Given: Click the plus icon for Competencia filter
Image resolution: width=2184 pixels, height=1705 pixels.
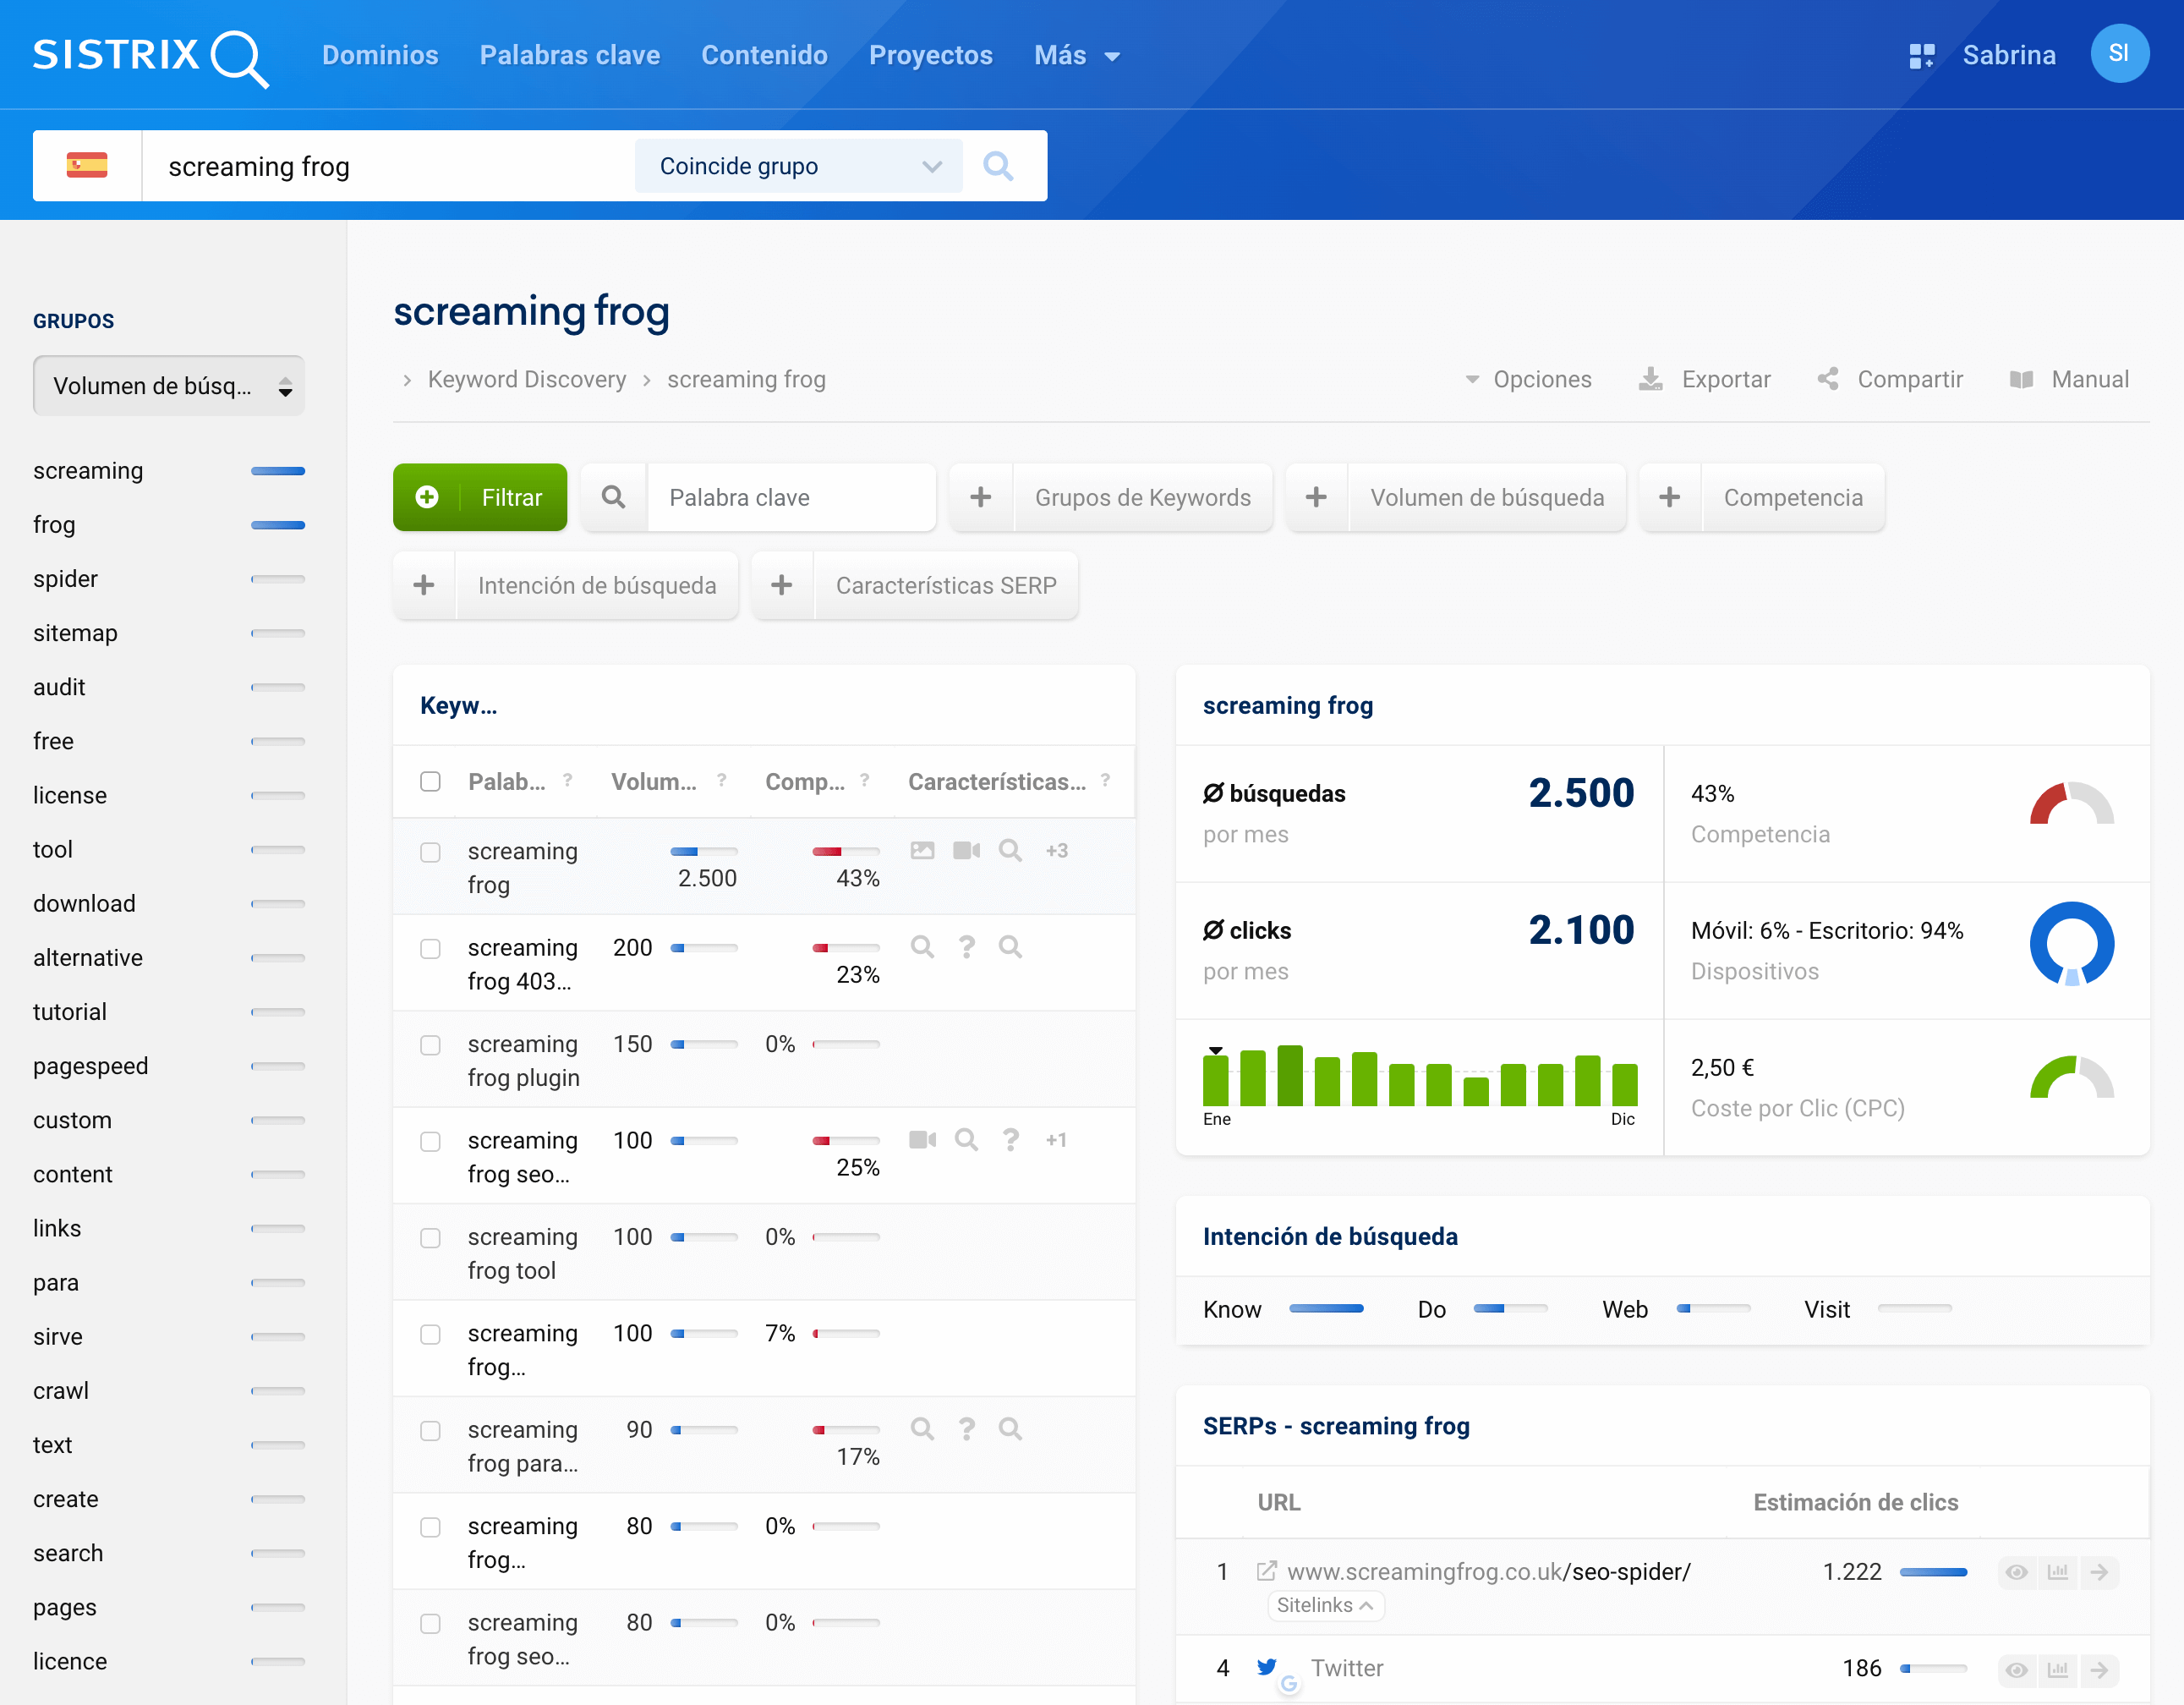Looking at the screenshot, I should point(1669,497).
